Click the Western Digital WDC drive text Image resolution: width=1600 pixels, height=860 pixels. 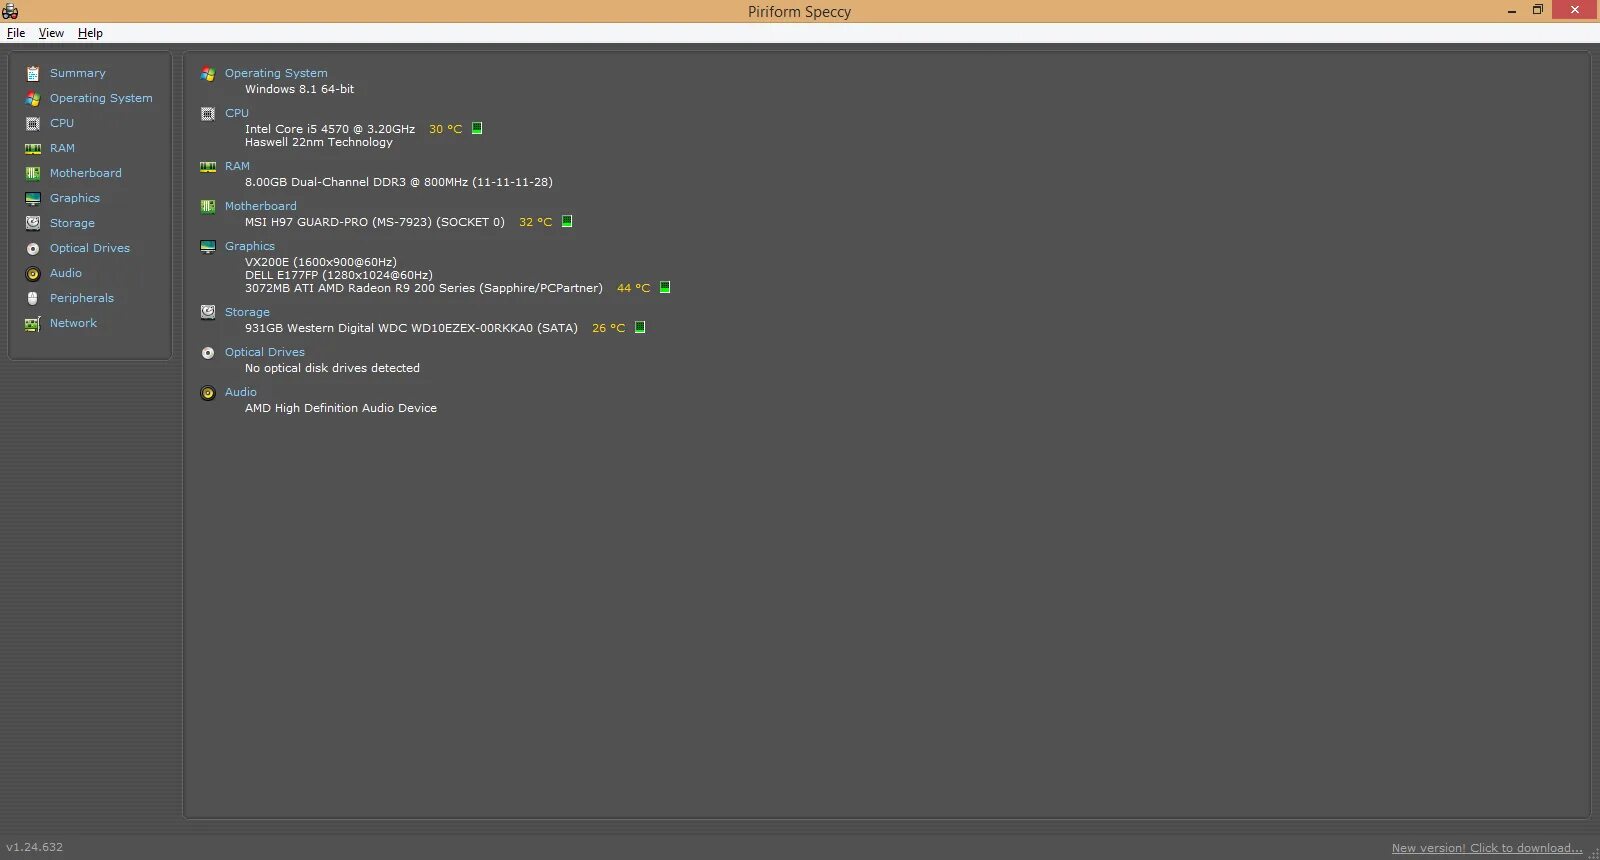coord(410,328)
